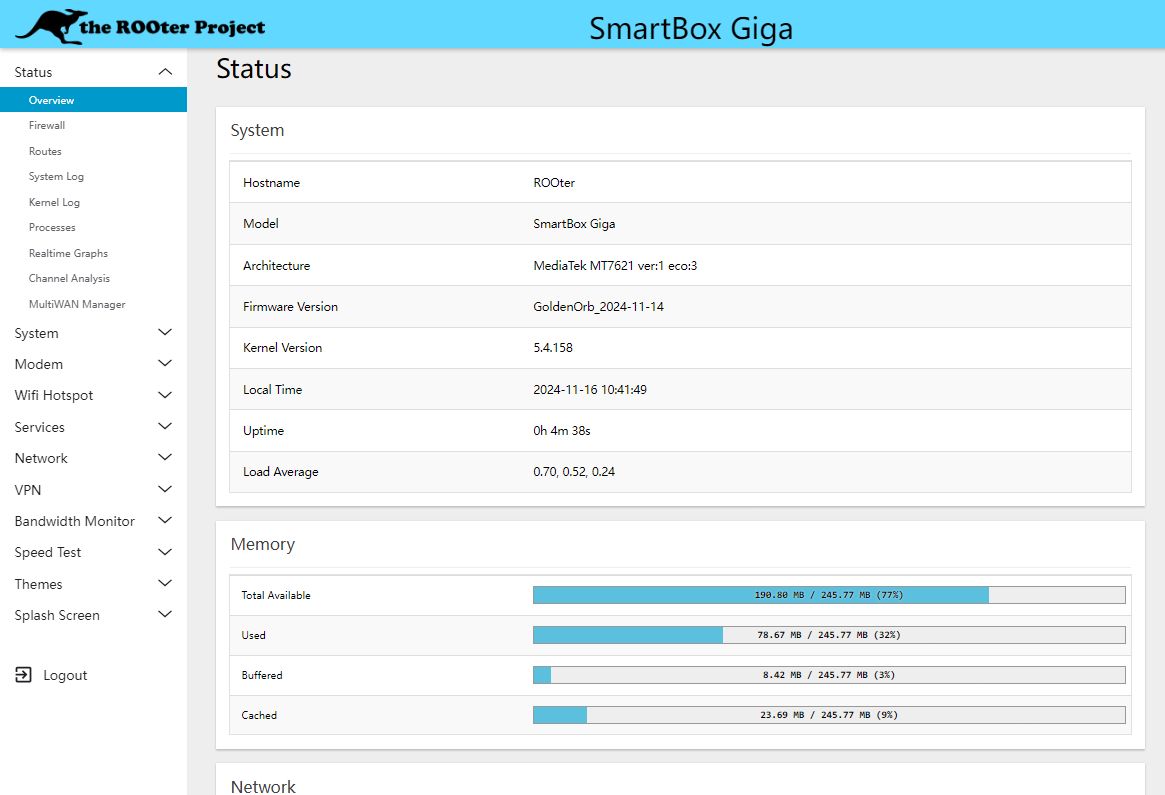Screen dimensions: 1165x795
Task: Click the Speed Test sidebar label
Action: [x=48, y=553]
